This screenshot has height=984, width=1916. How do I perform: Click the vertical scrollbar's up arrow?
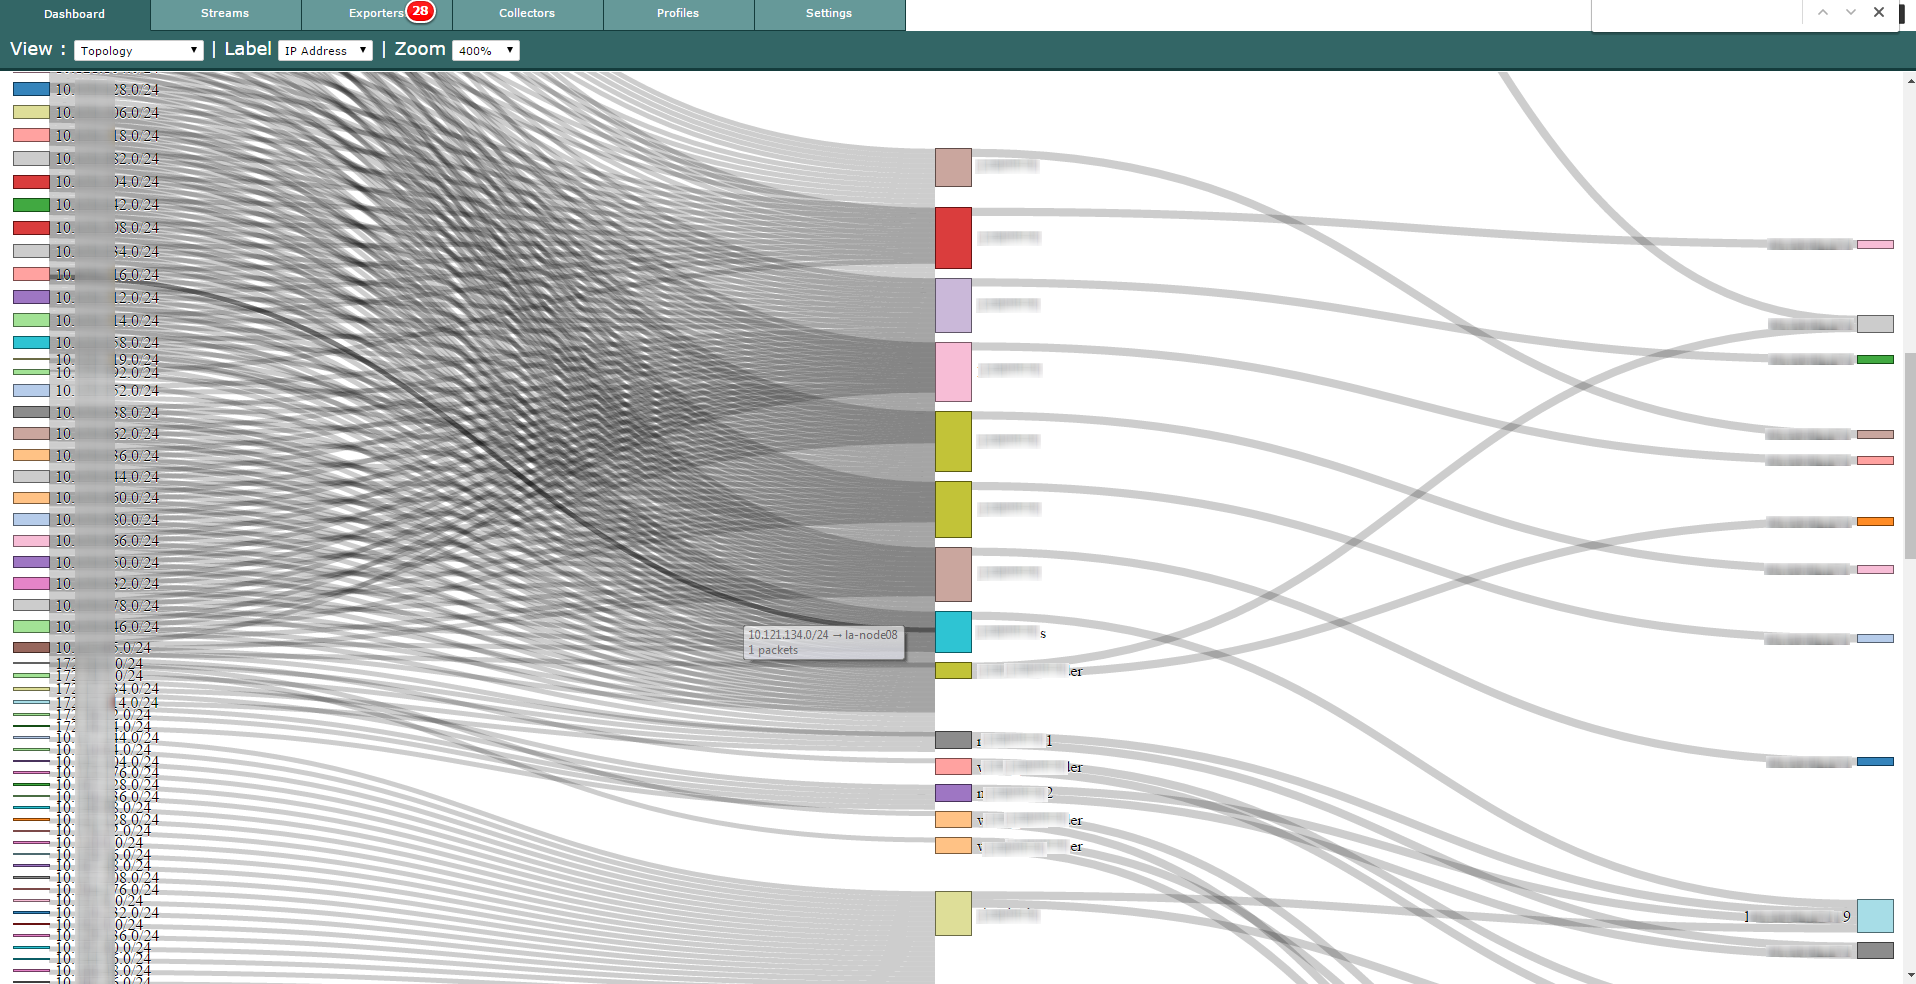[1909, 80]
